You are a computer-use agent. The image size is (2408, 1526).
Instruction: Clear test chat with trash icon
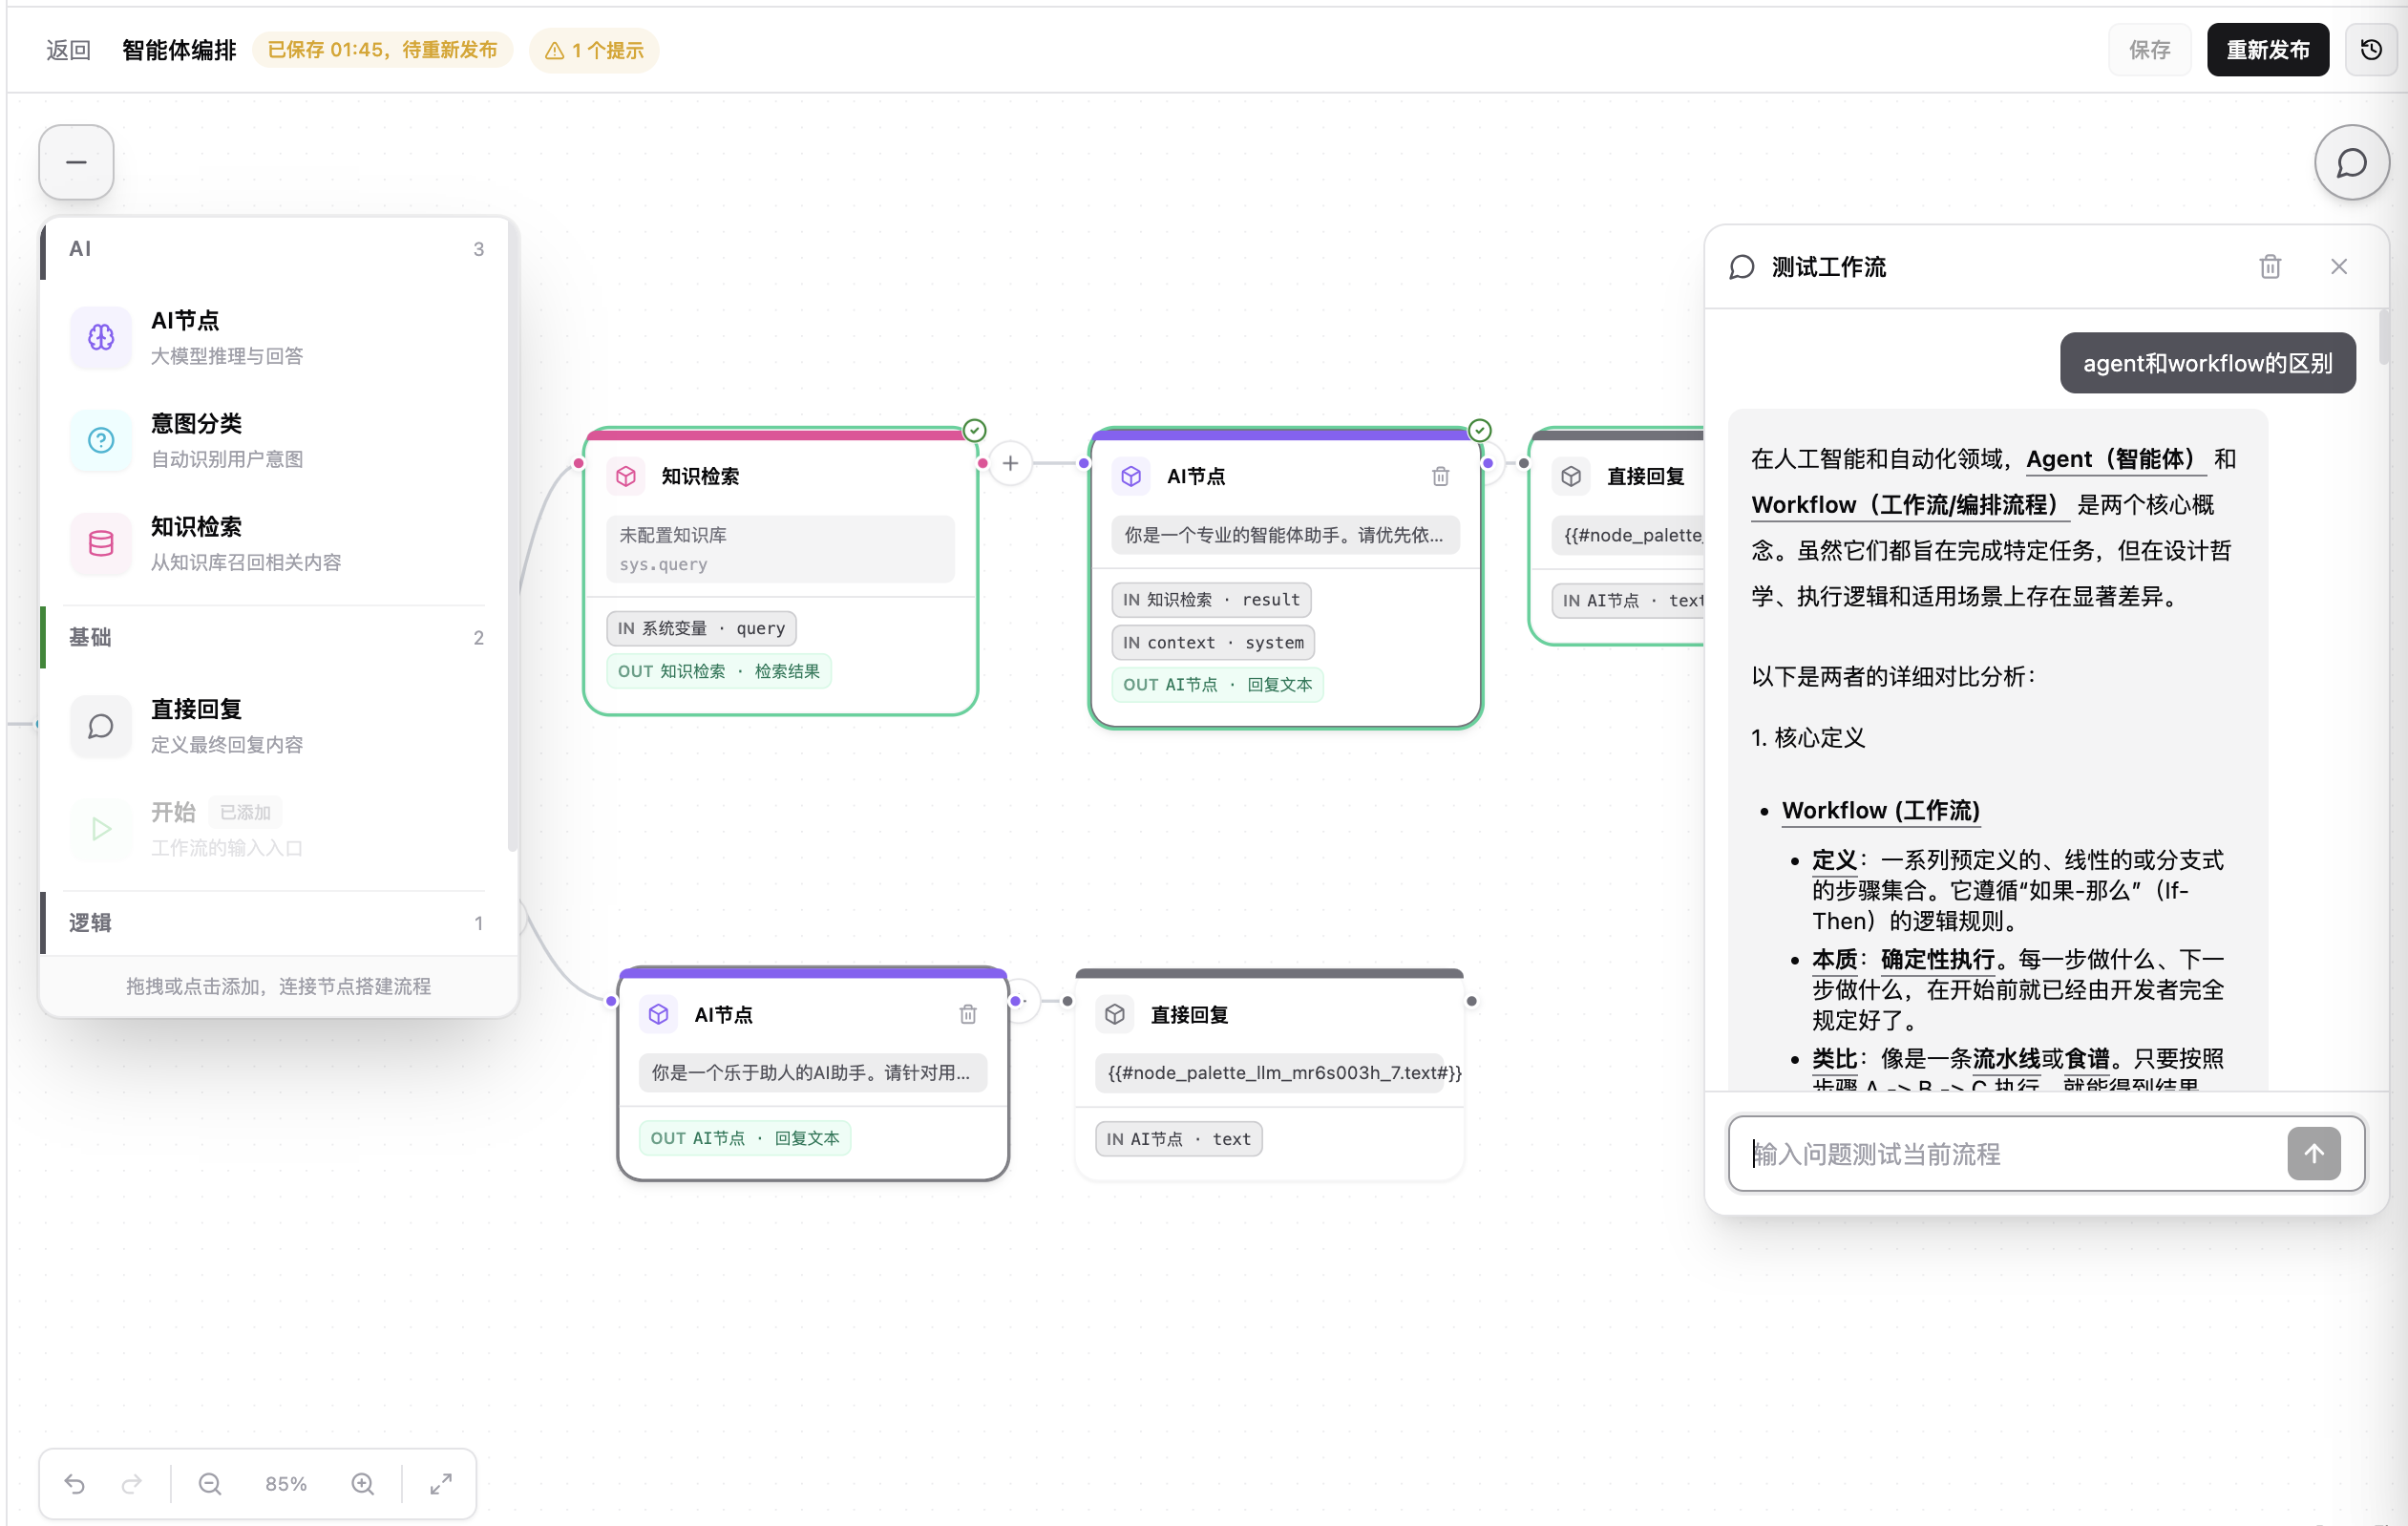click(2270, 266)
